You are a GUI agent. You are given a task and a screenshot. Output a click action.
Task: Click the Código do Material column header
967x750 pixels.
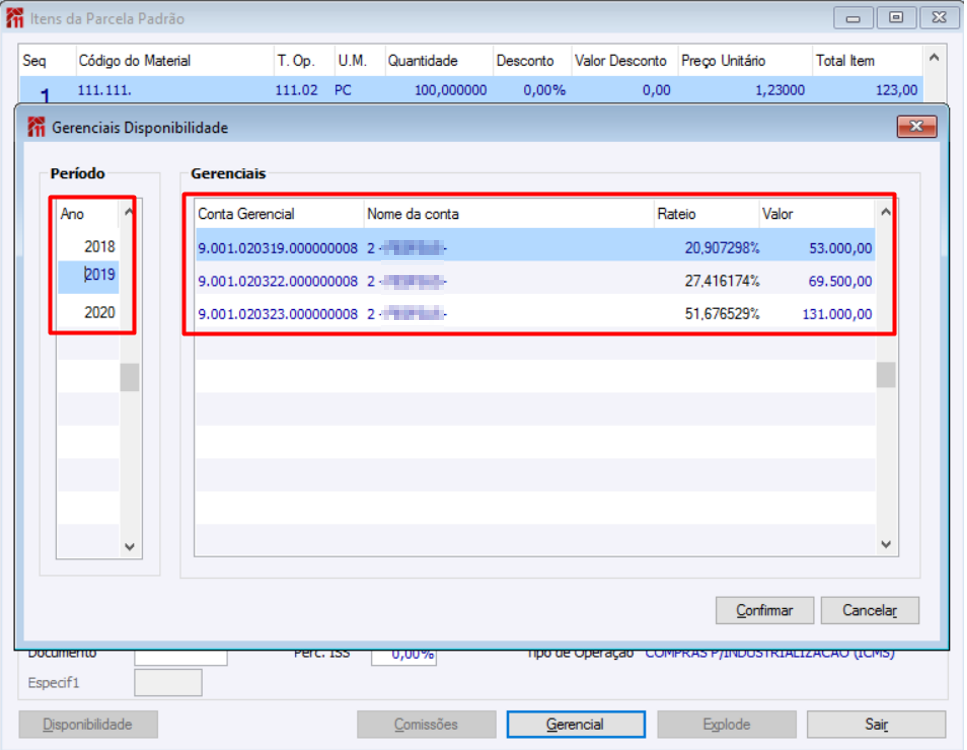coord(175,60)
